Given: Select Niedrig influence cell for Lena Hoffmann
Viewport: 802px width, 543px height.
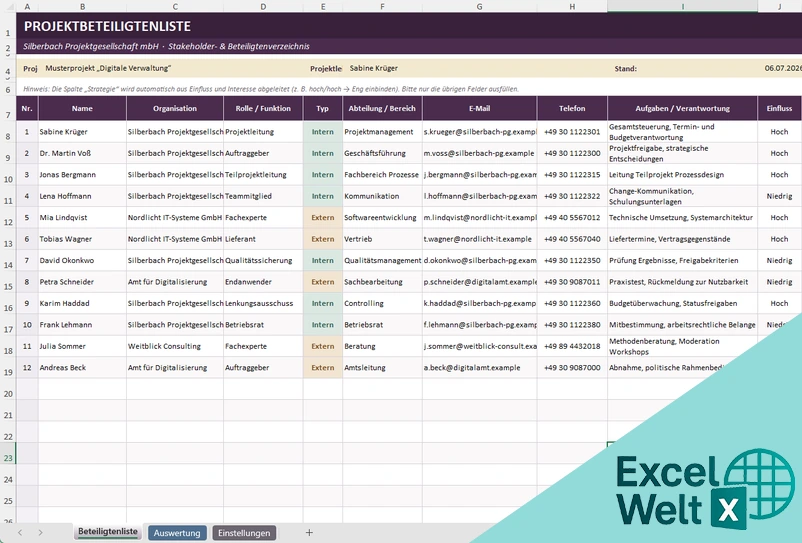Looking at the screenshot, I should pyautogui.click(x=779, y=196).
